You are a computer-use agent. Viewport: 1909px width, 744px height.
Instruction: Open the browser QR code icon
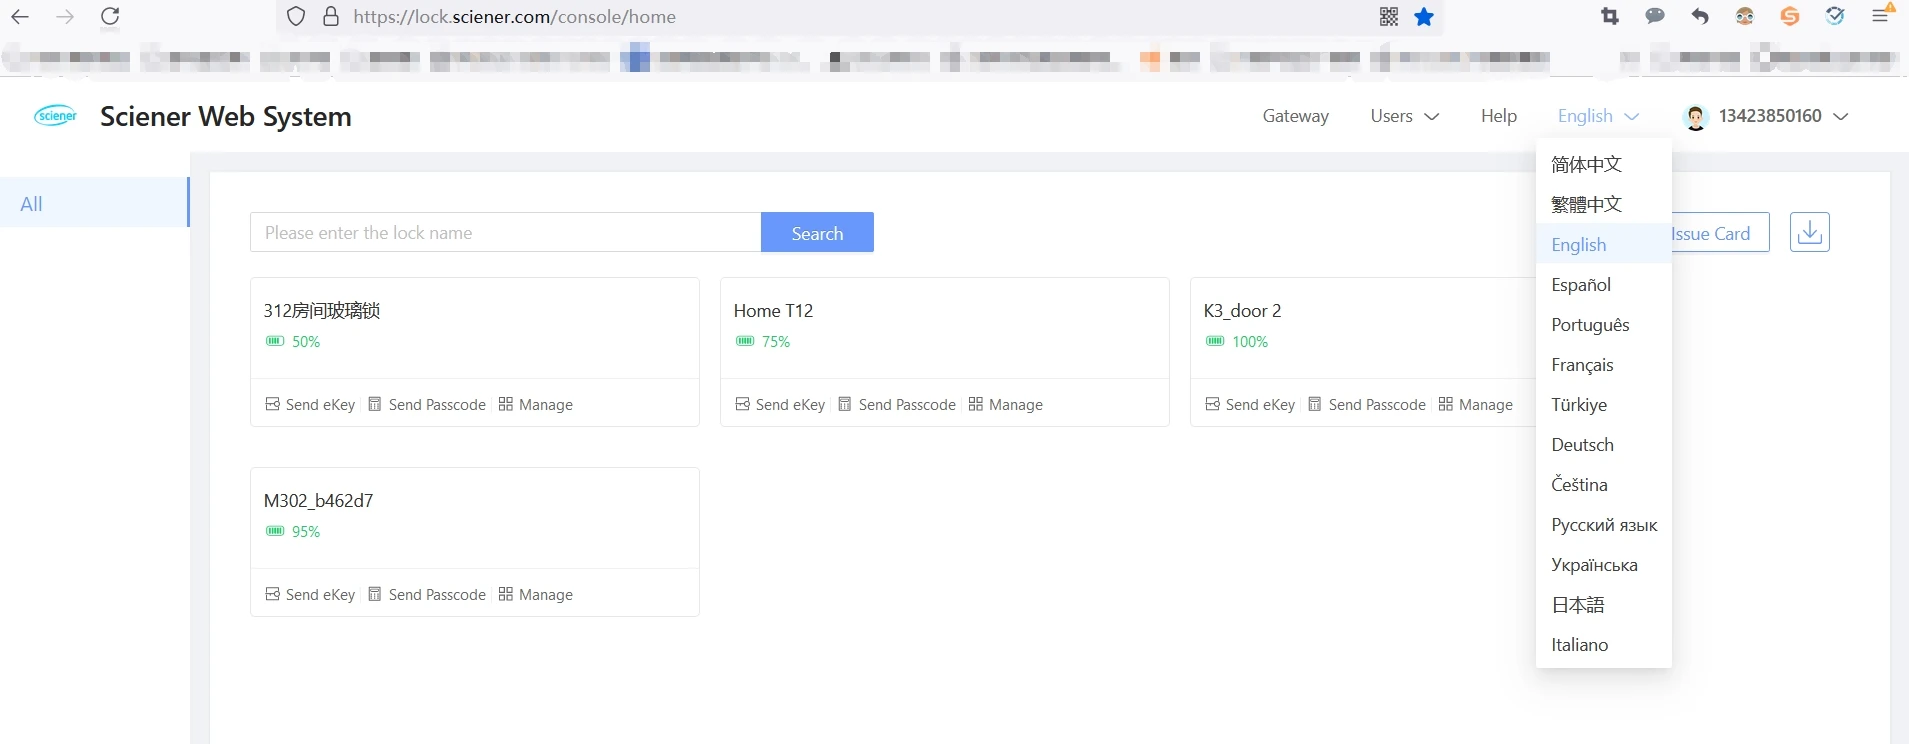click(x=1388, y=16)
